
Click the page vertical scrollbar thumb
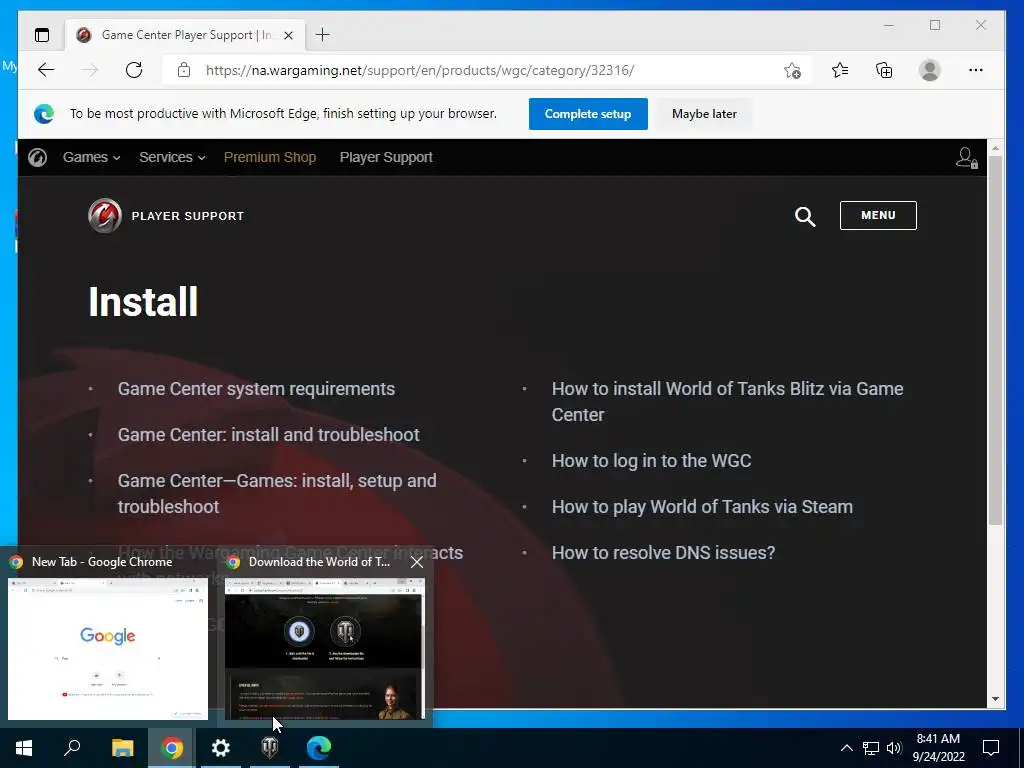(x=995, y=340)
